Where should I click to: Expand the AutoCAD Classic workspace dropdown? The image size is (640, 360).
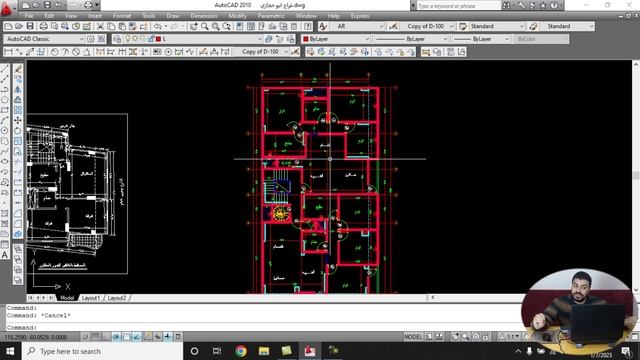coord(82,39)
